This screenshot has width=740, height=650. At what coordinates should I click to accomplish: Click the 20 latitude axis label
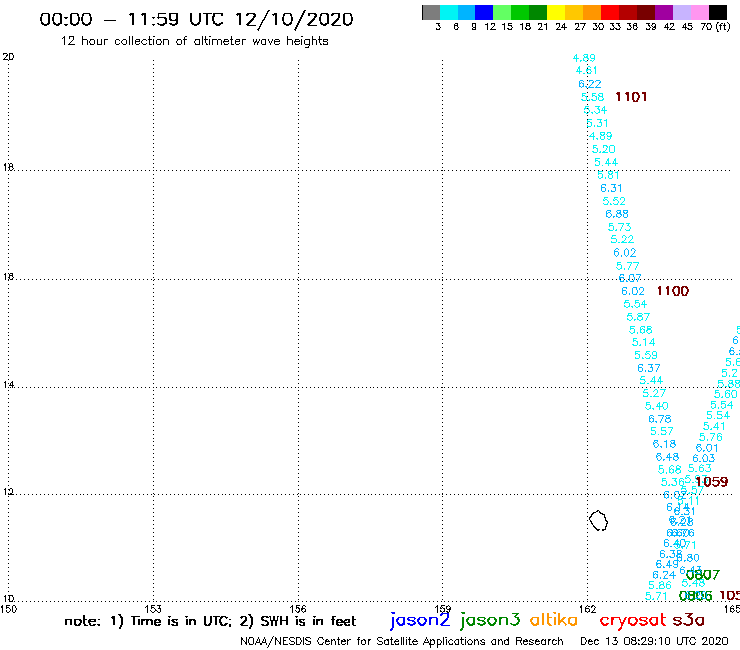8,57
